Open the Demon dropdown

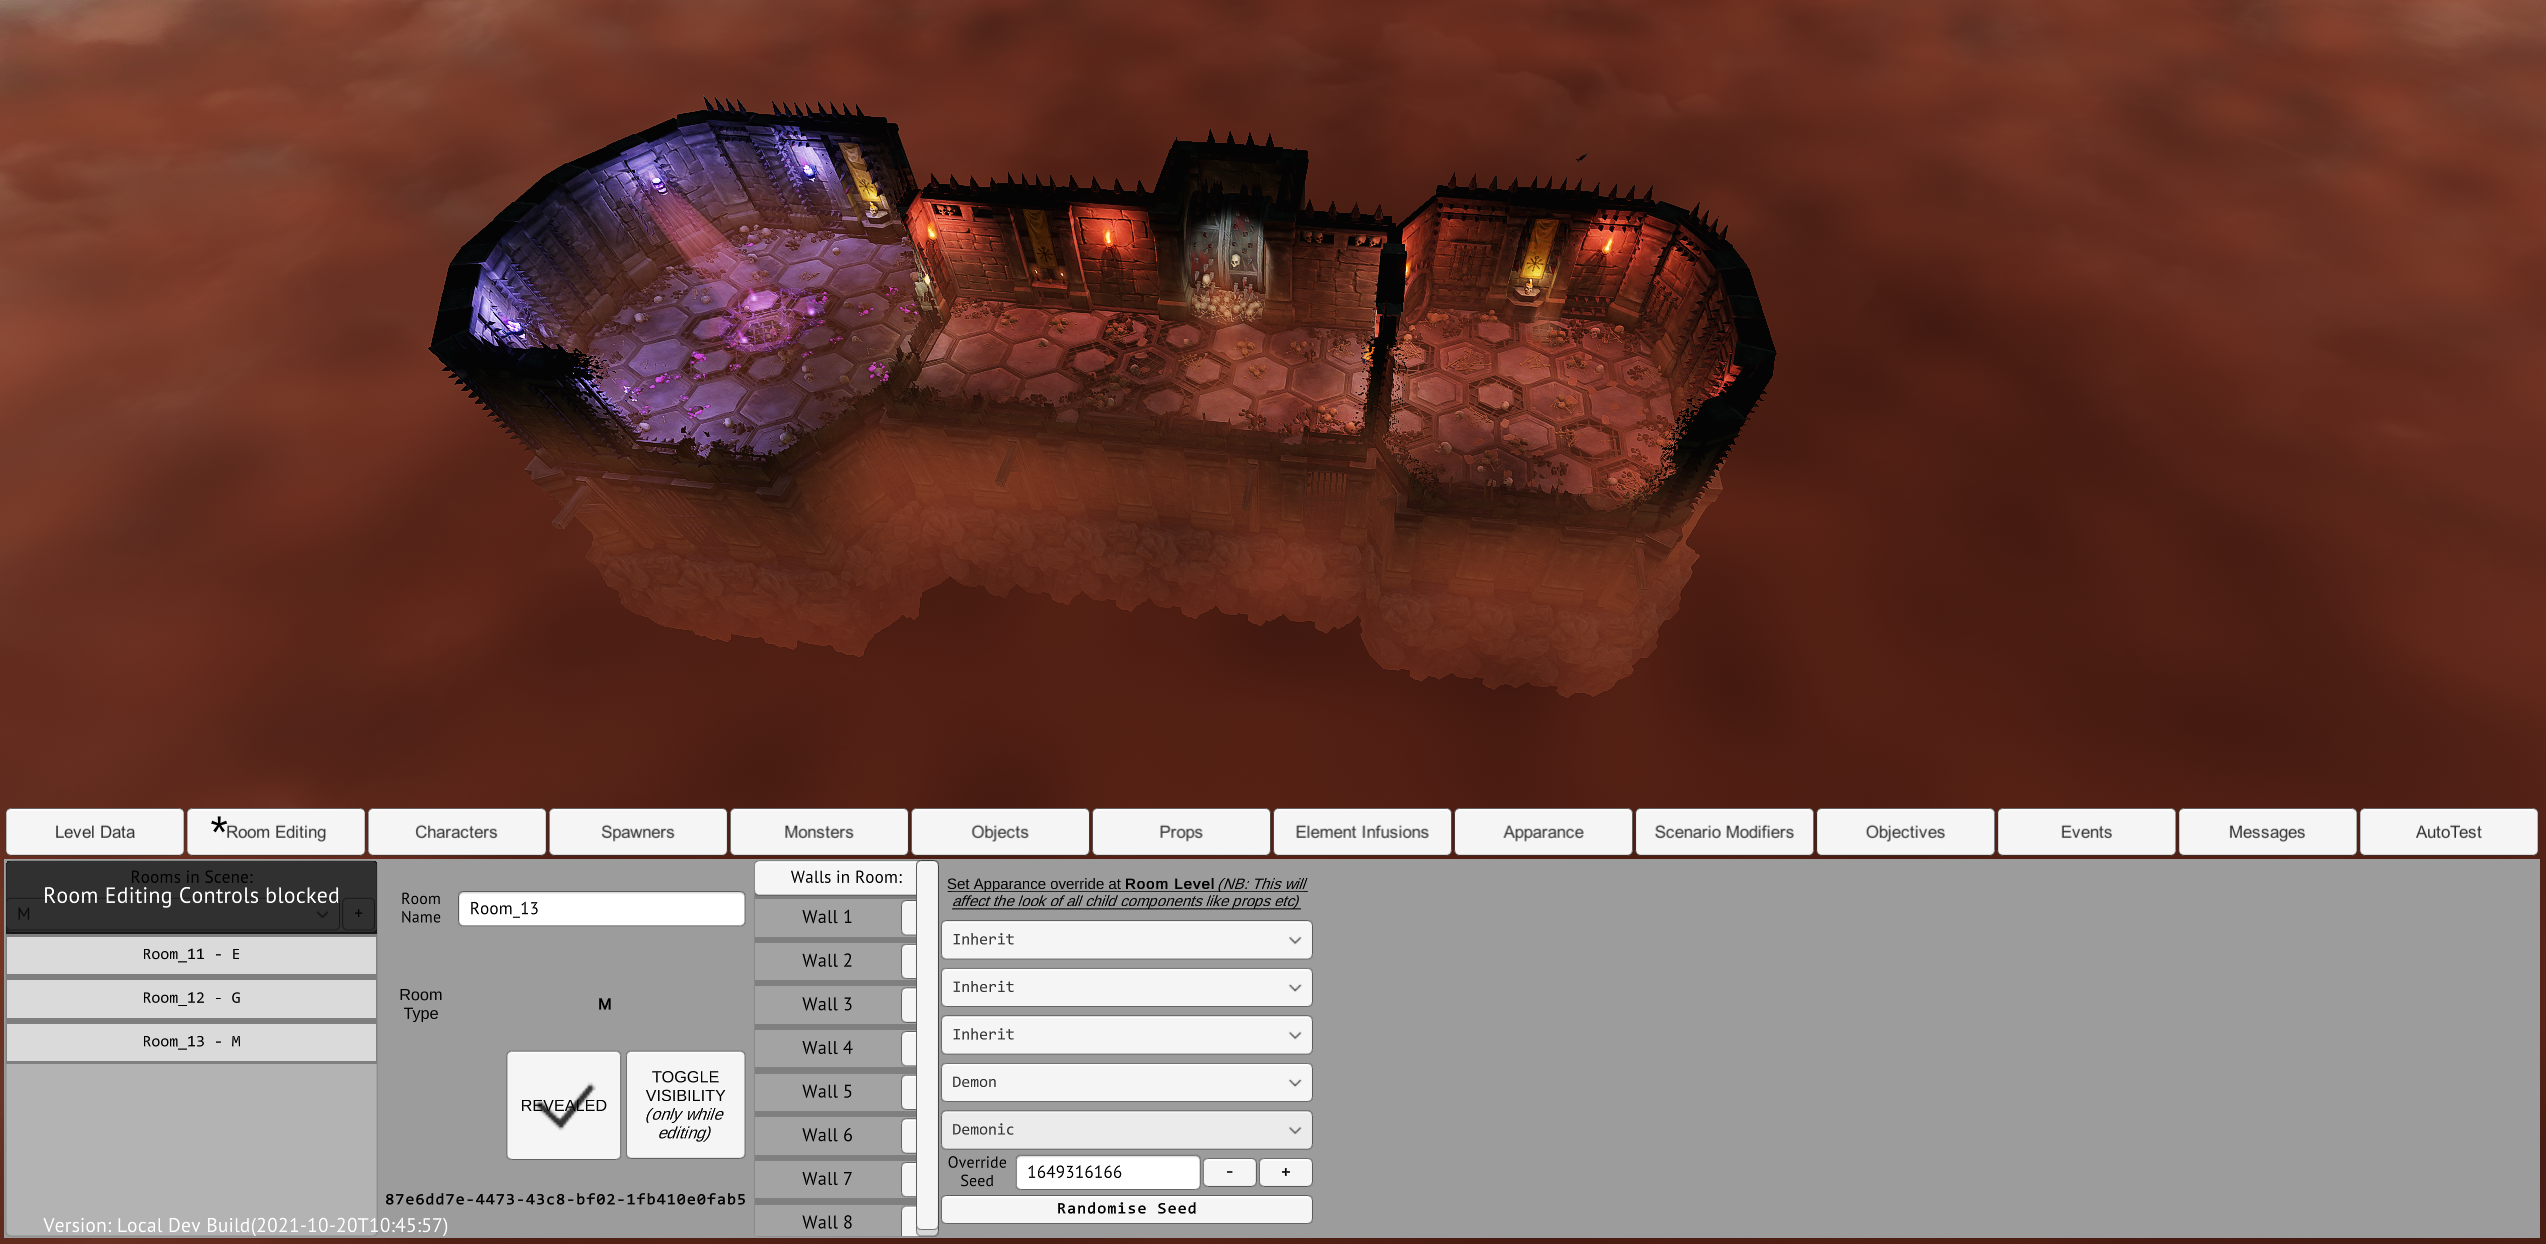point(1126,1082)
